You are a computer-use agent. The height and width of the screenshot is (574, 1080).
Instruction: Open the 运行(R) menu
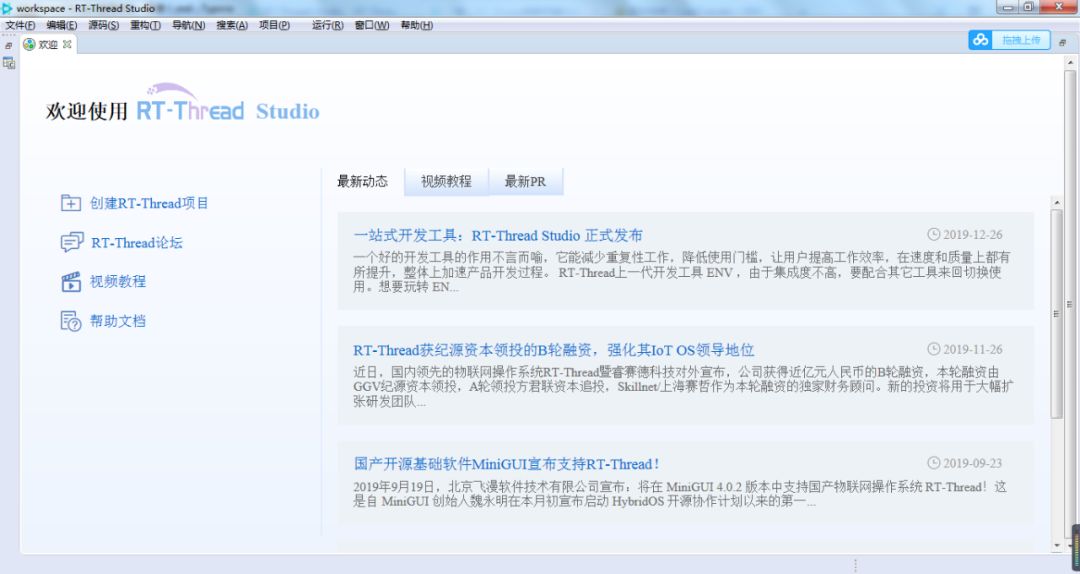tap(328, 25)
